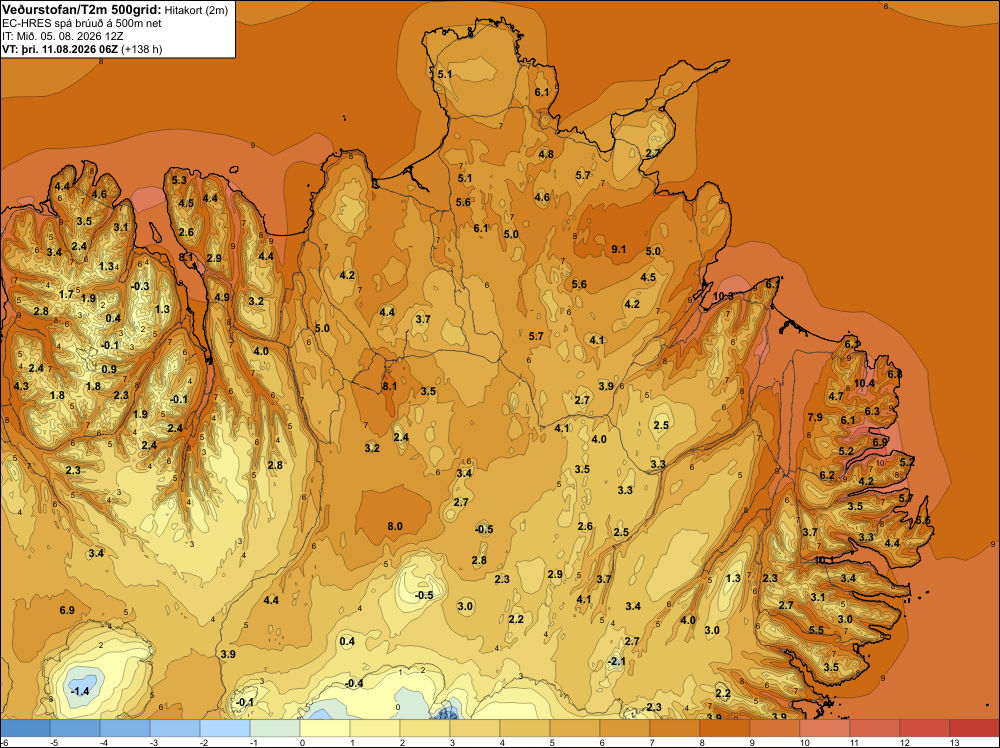
Task: Click legend swatch between 4 and 5
Action: (x=524, y=728)
